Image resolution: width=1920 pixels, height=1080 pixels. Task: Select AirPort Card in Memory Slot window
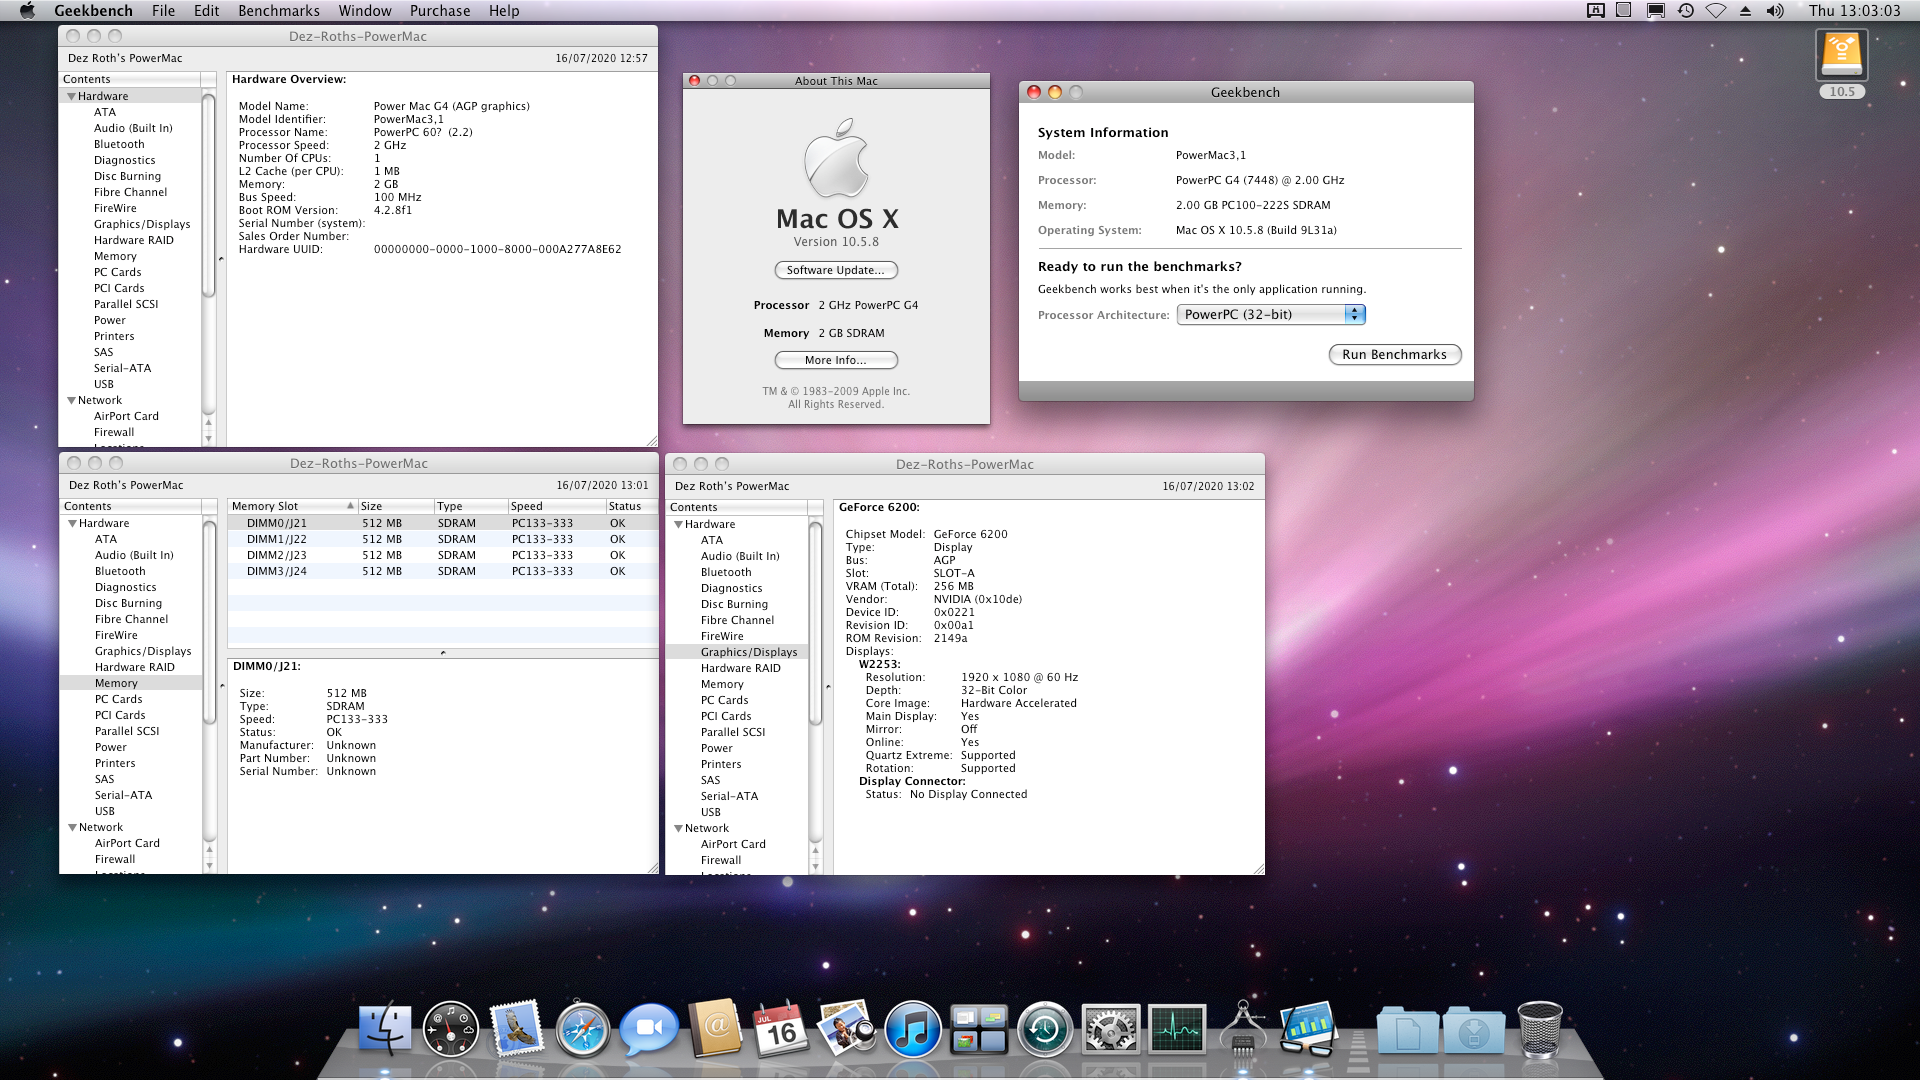127,844
